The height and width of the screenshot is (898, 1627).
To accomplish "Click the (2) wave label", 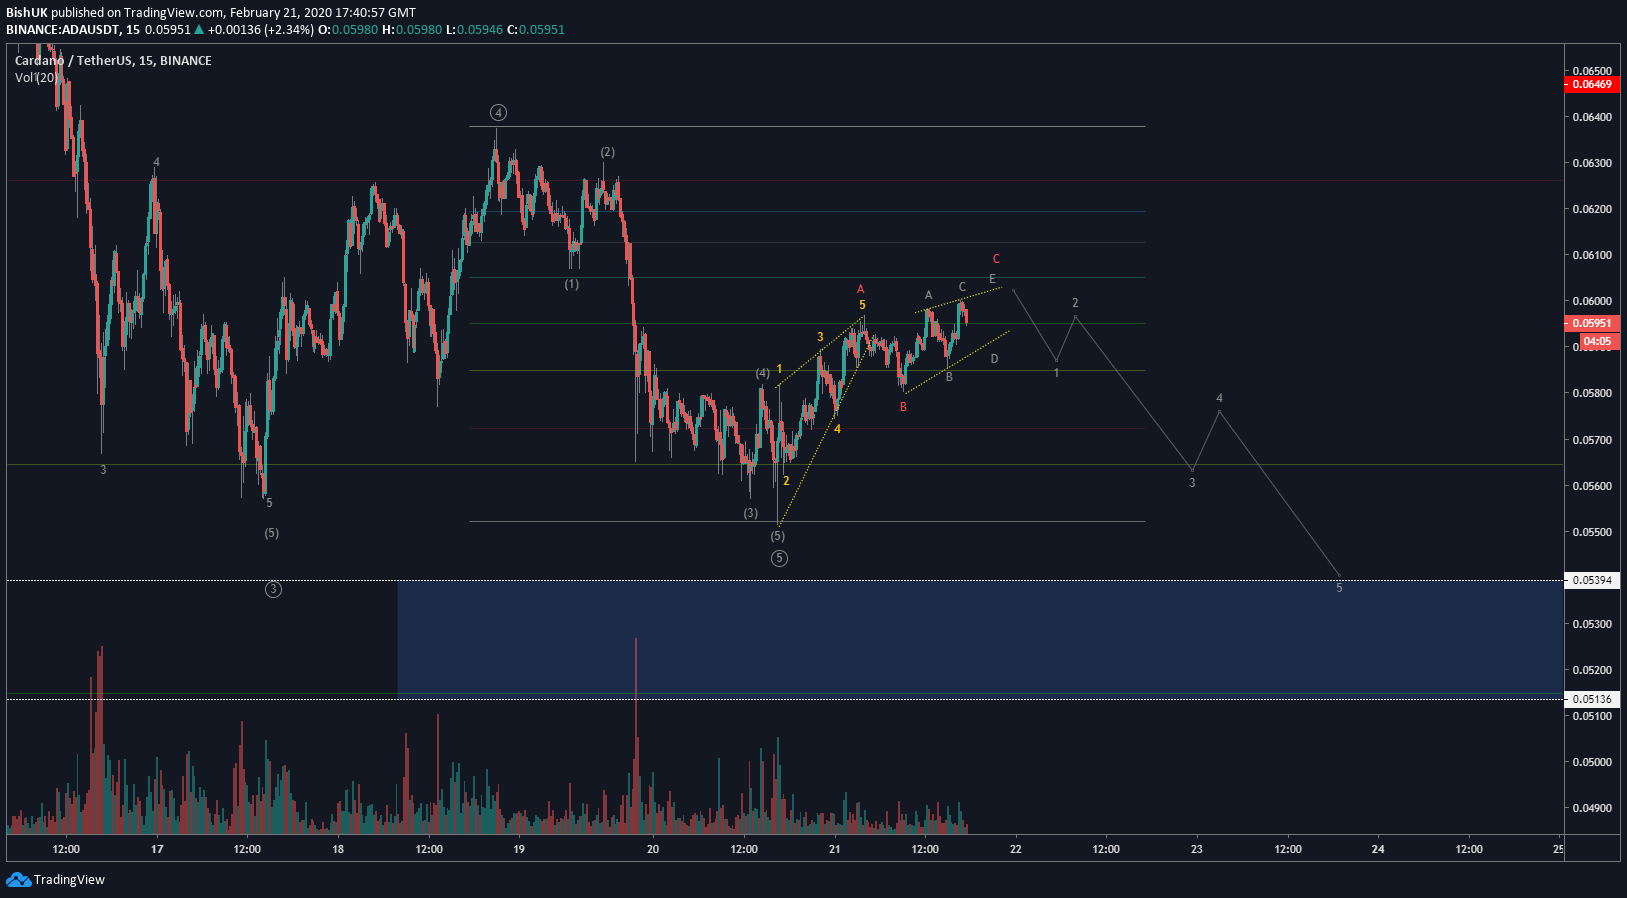I will [608, 152].
